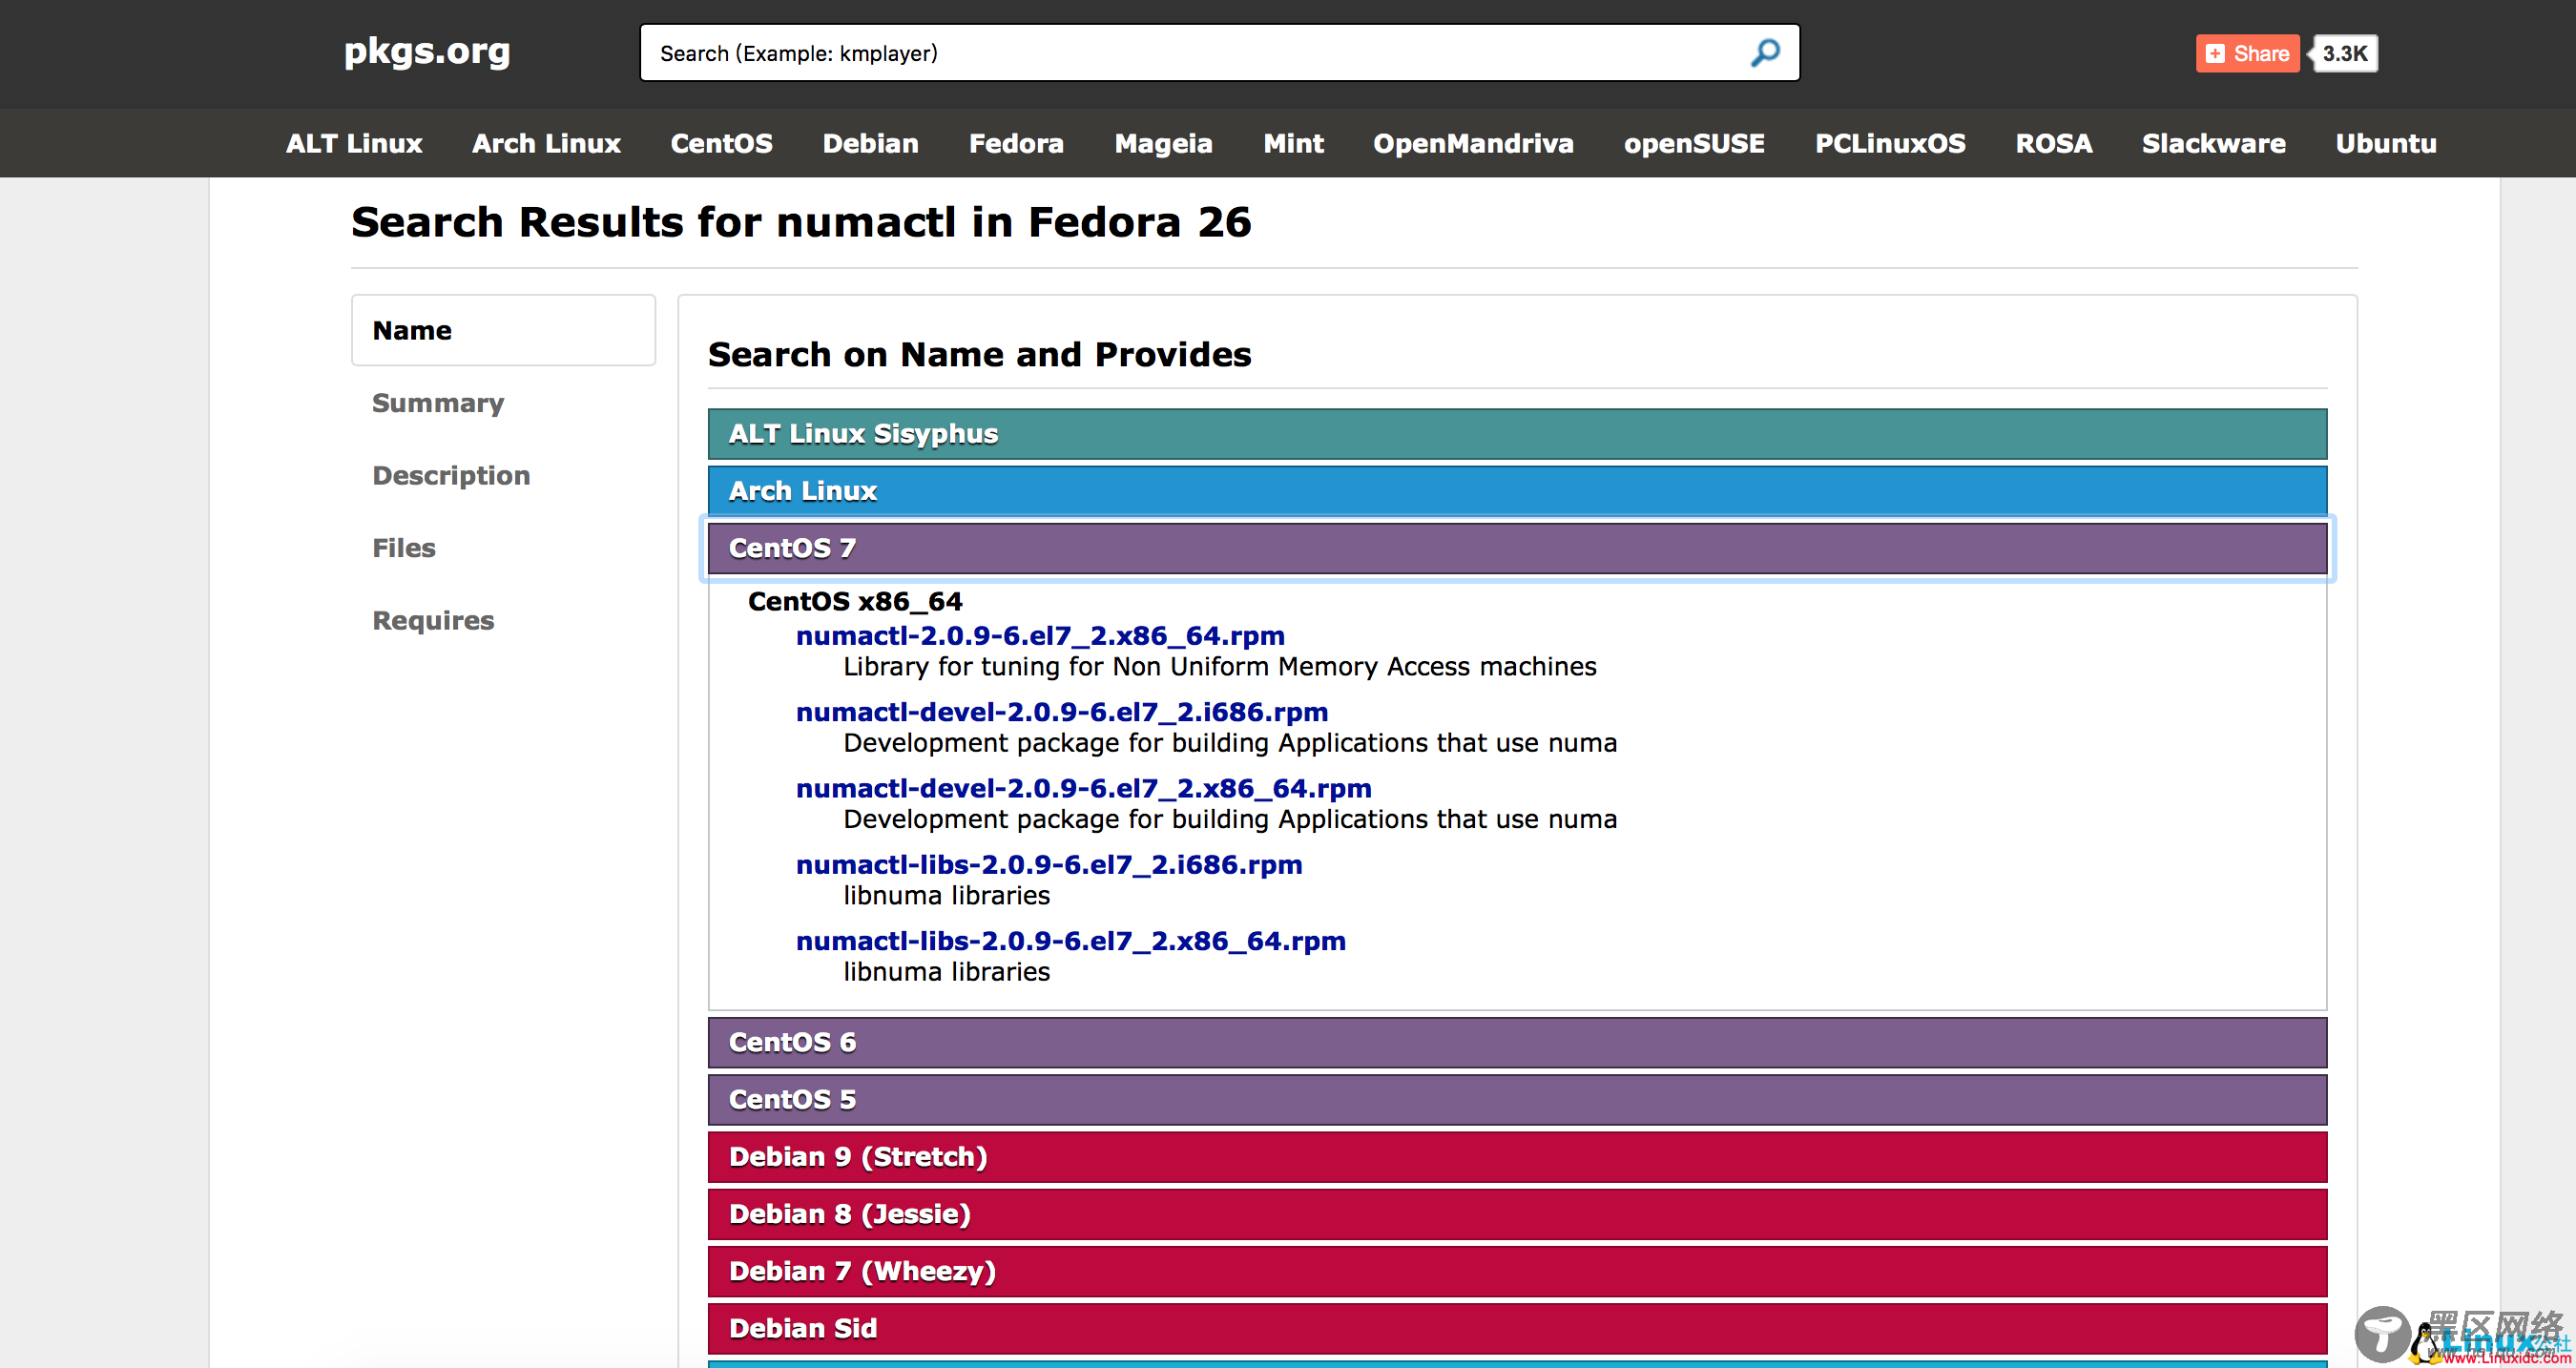The height and width of the screenshot is (1368, 2576).
Task: Click the 3.3K share count bubble
Action: click(2345, 54)
